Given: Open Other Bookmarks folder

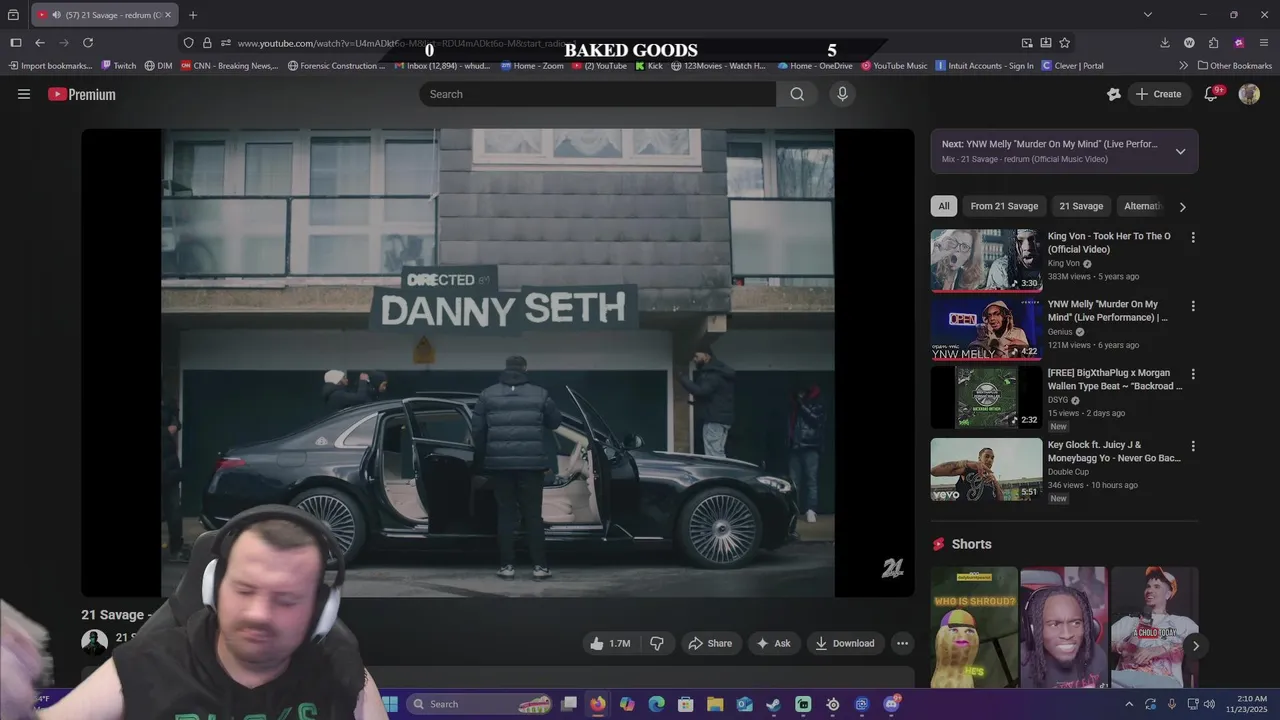Looking at the screenshot, I should click(1234, 66).
